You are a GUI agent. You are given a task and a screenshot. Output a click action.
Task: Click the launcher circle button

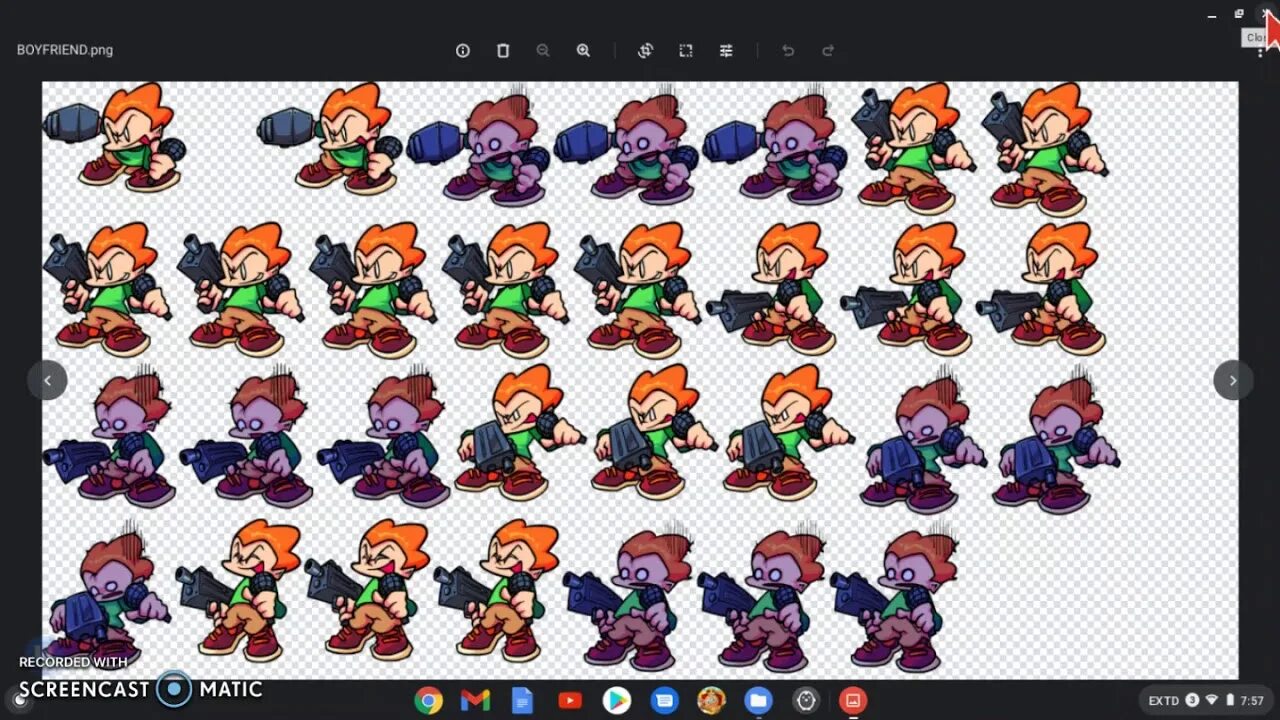(19, 699)
